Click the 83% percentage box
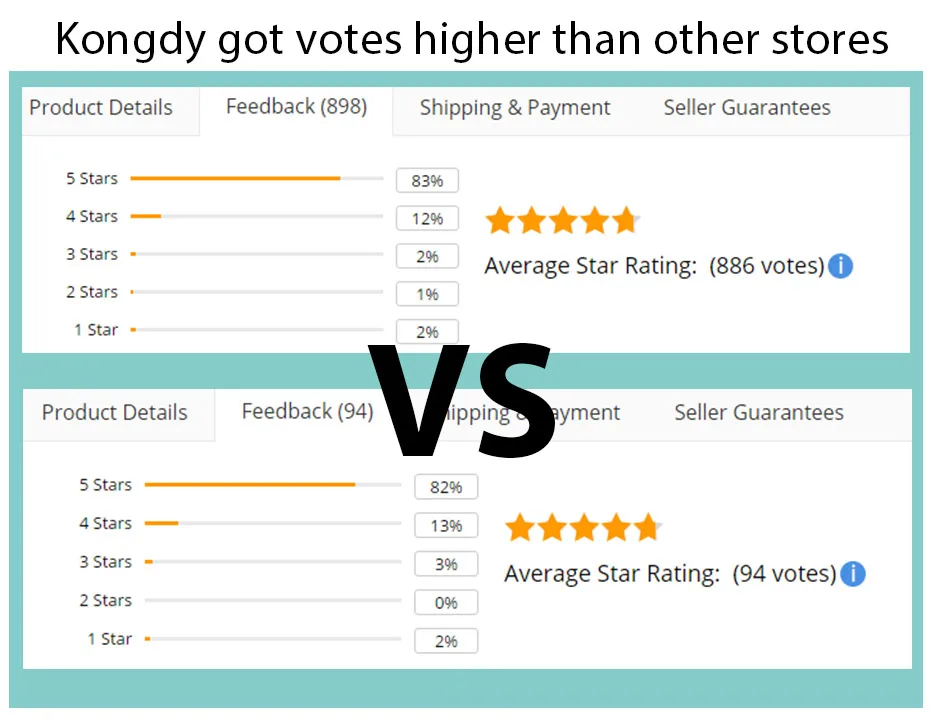This screenshot has height=726, width=930. 427,181
